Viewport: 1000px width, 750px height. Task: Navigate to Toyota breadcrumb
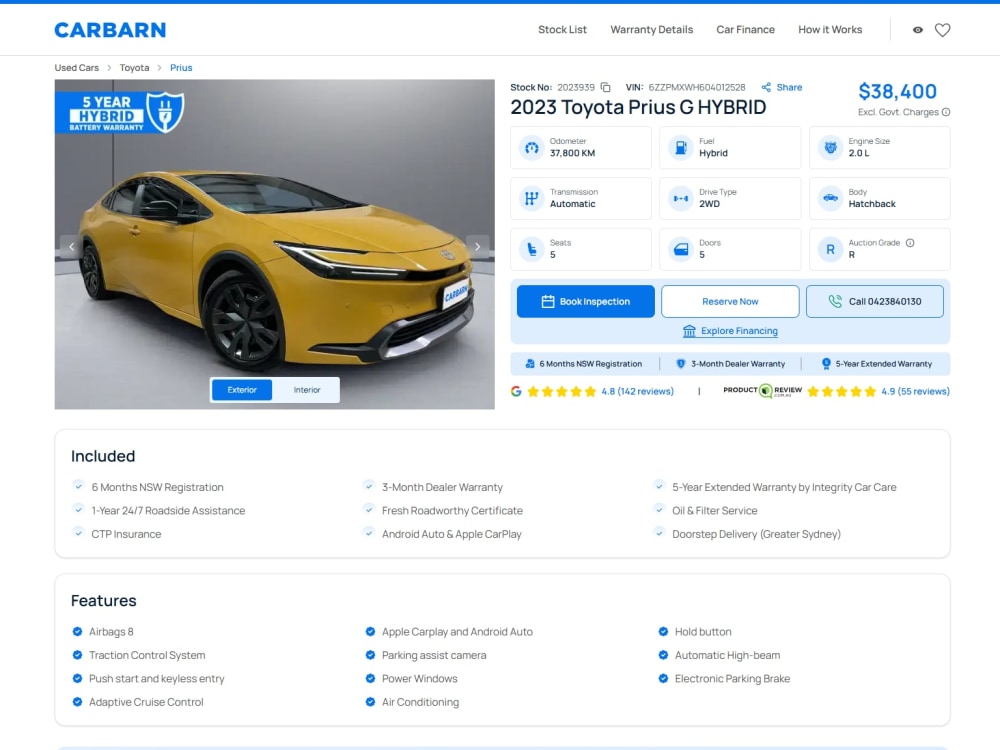click(x=134, y=68)
